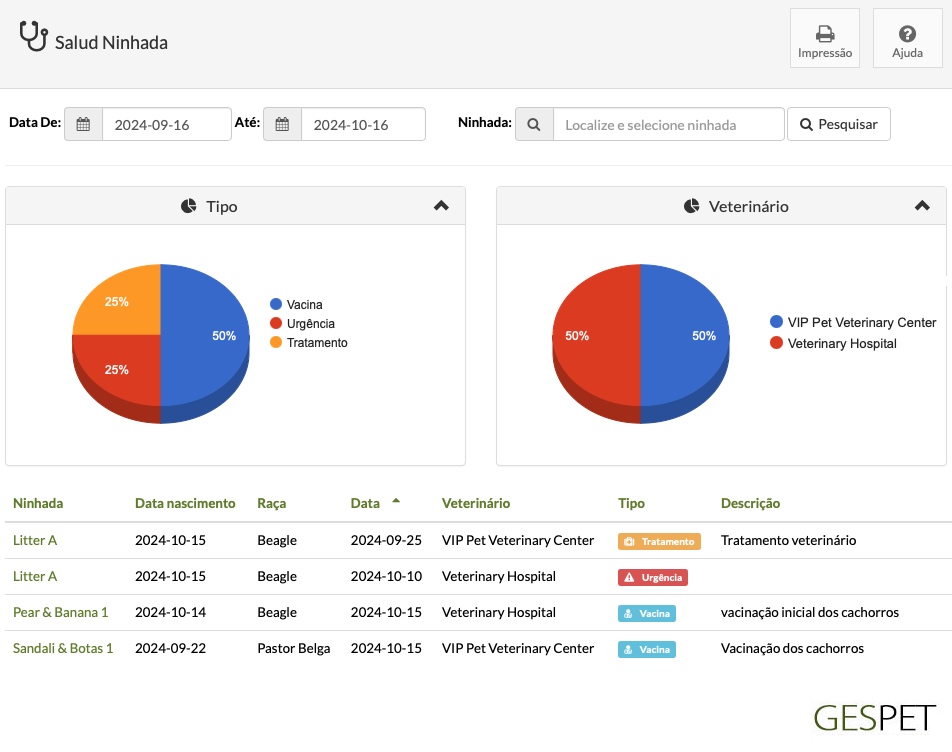Click the Veterinary Hospital red legend swatch

coord(776,343)
